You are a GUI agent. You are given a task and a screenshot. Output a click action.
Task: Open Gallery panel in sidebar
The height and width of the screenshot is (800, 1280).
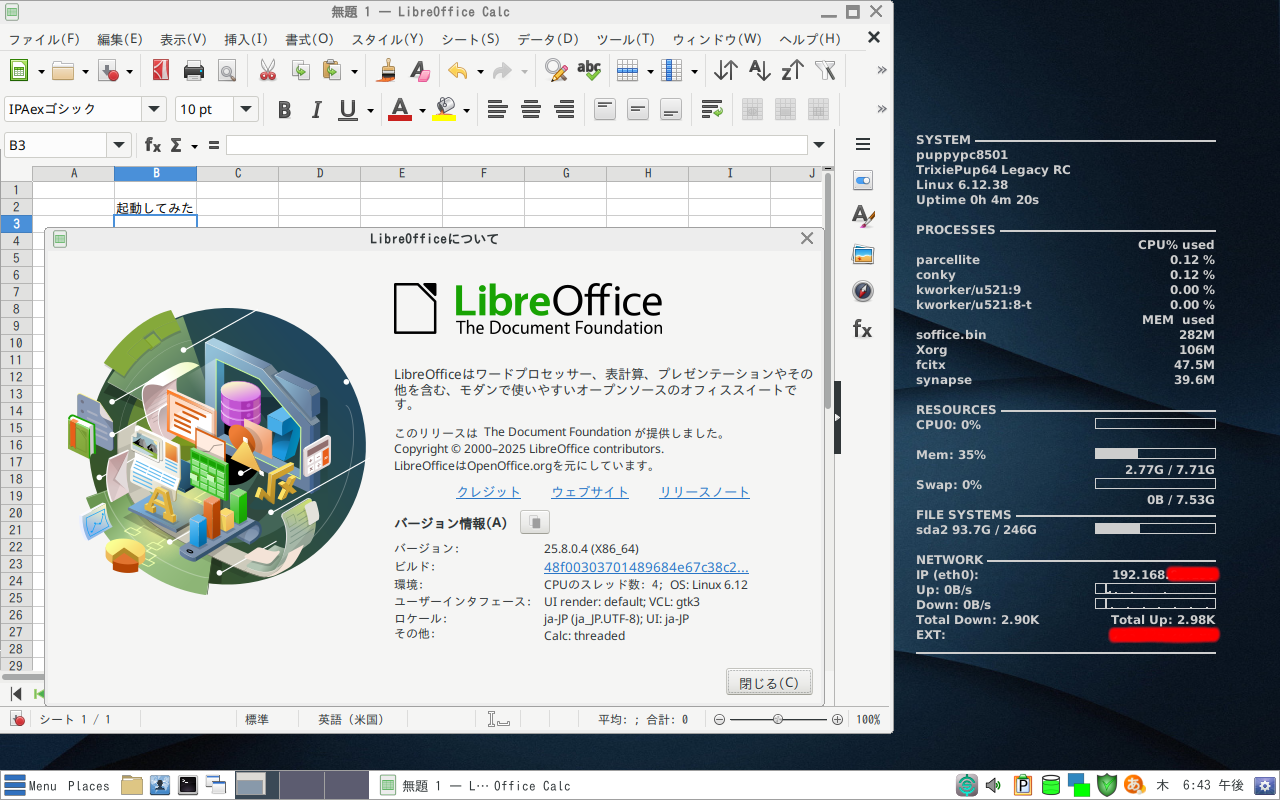point(863,254)
